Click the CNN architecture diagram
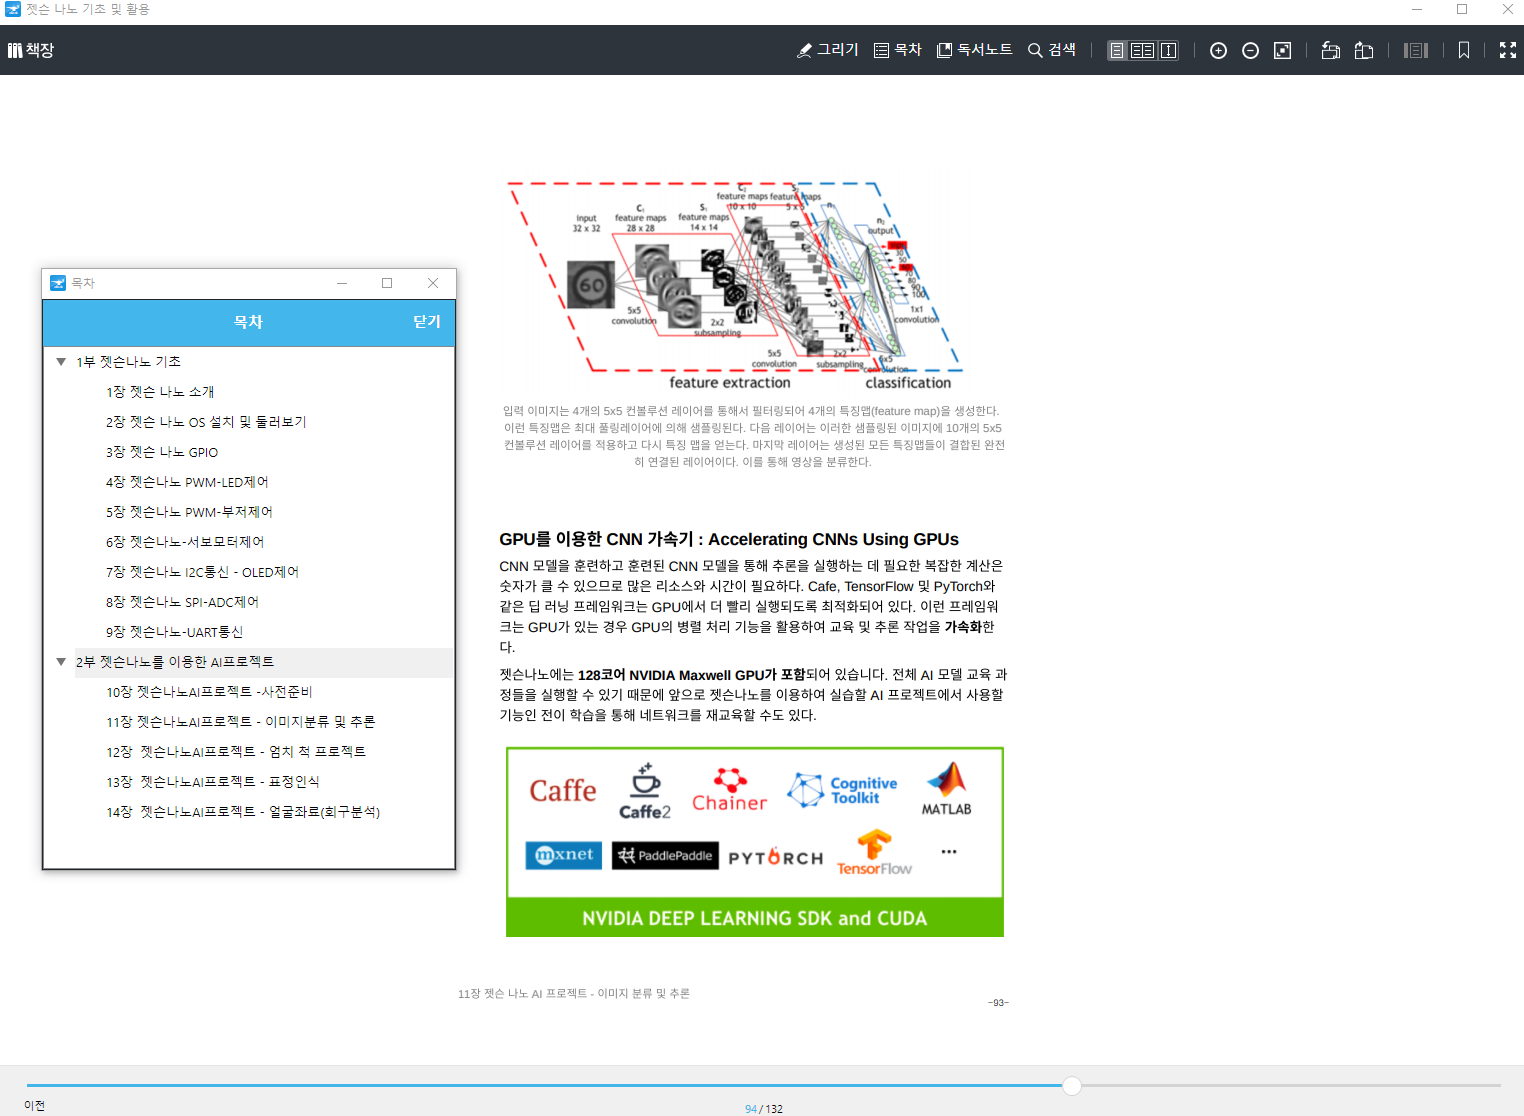This screenshot has height=1116, width=1524. click(734, 286)
